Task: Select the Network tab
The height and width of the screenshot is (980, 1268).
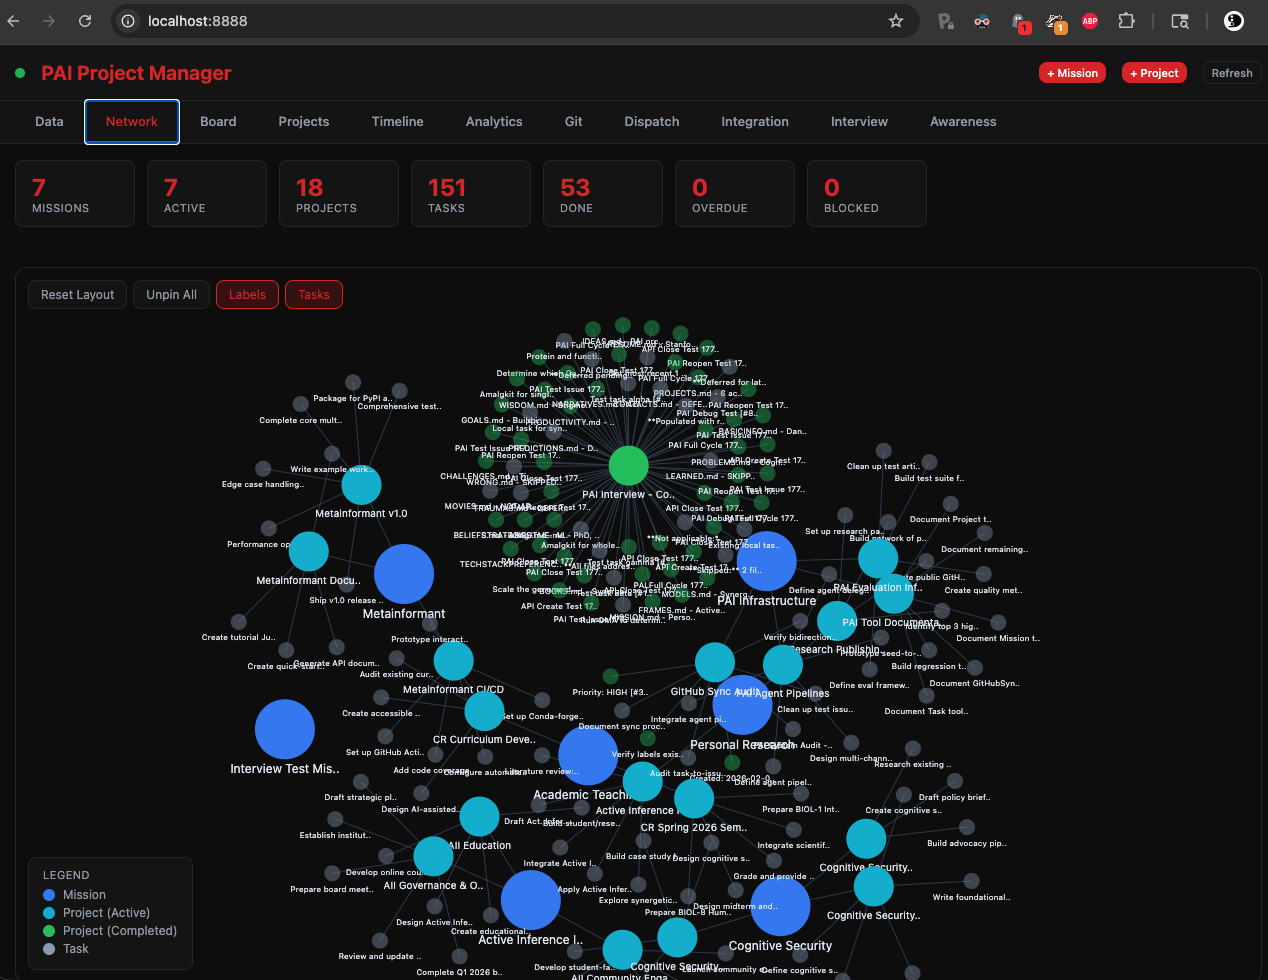Action: 132,122
